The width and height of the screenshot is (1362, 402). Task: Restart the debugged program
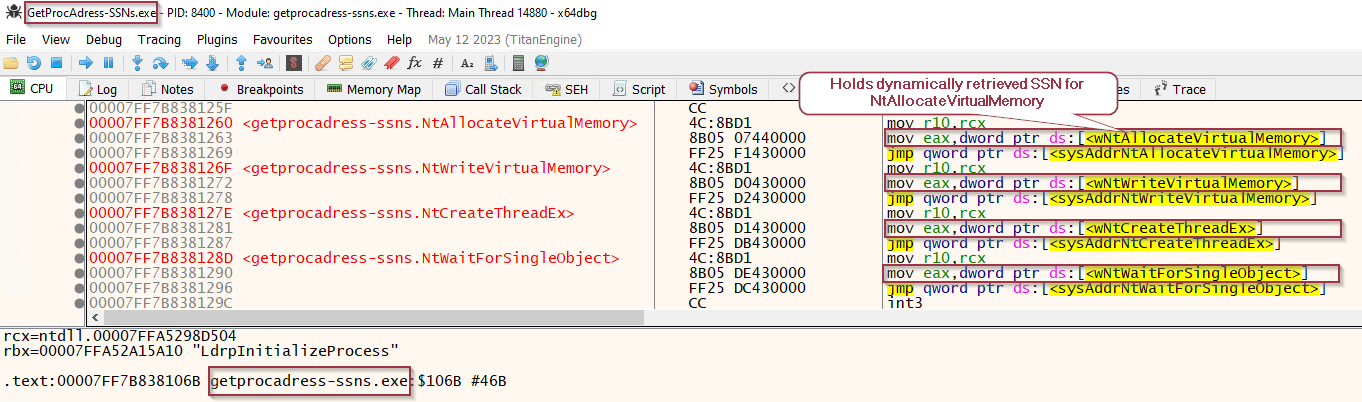click(x=33, y=62)
